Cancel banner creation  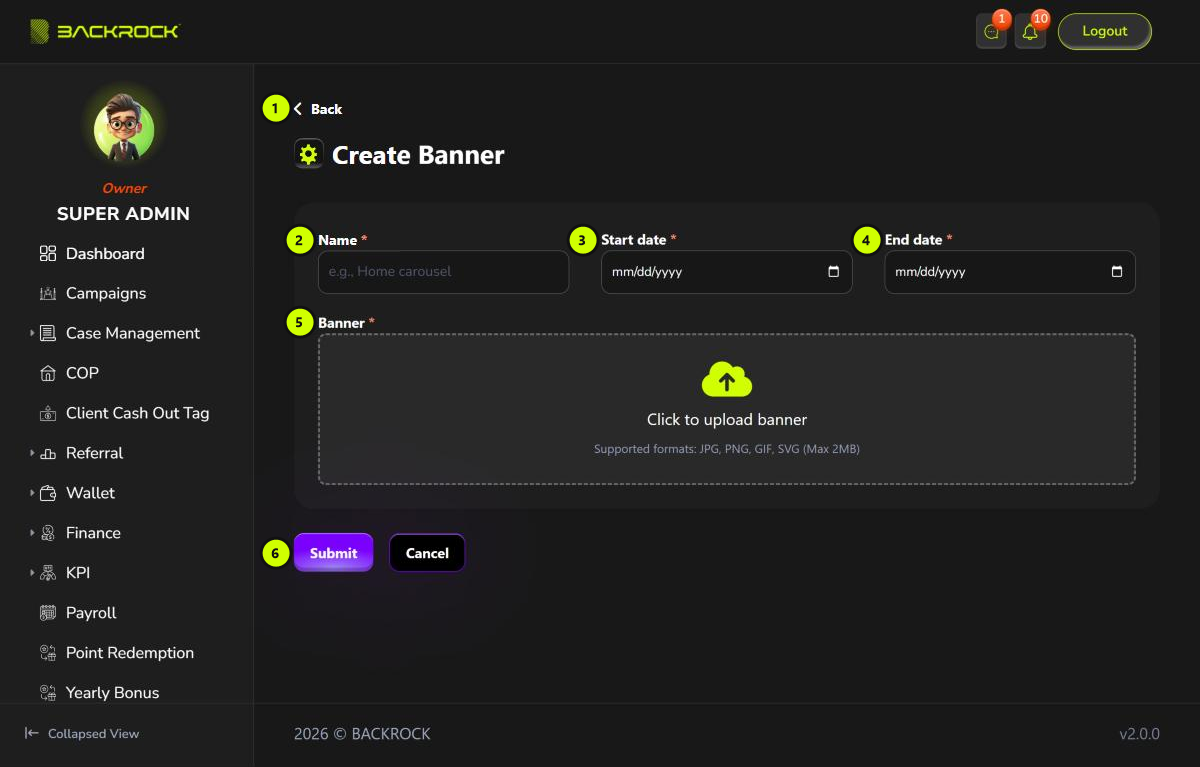click(x=427, y=553)
